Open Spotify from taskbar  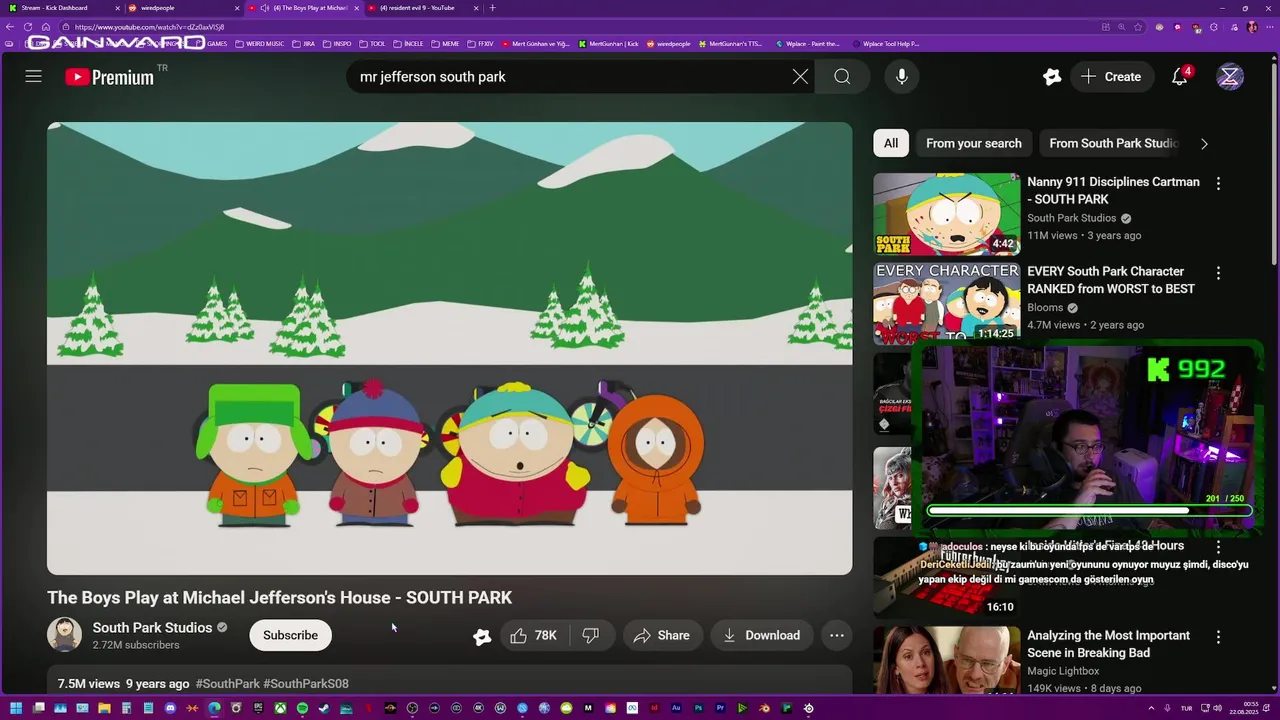click(x=302, y=708)
